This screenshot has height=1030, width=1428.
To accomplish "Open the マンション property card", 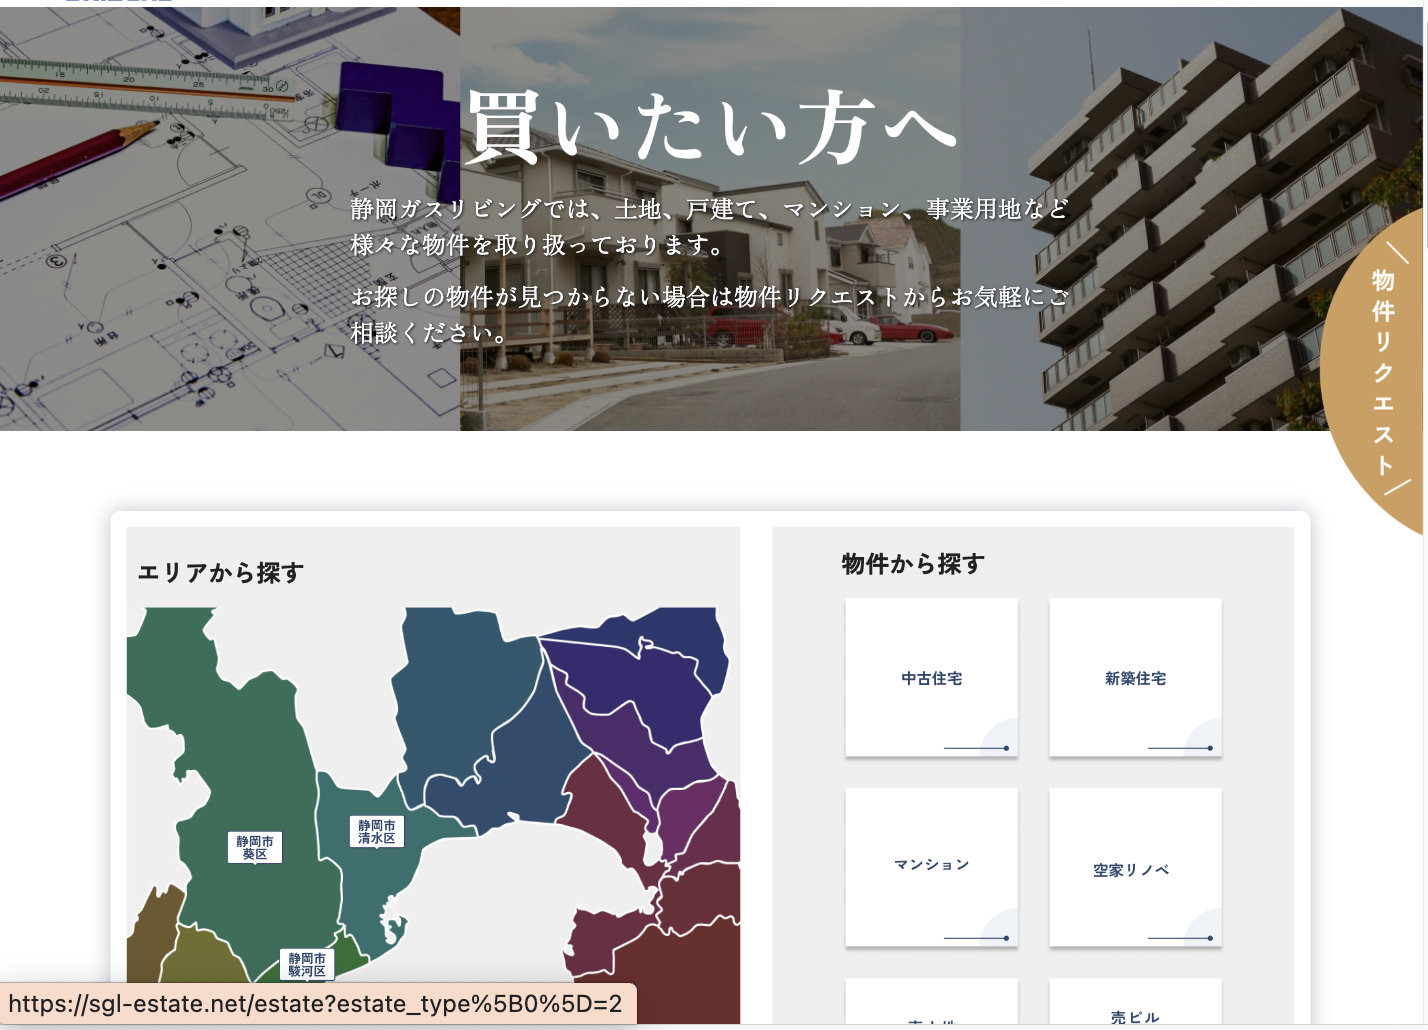I will pyautogui.click(x=931, y=867).
